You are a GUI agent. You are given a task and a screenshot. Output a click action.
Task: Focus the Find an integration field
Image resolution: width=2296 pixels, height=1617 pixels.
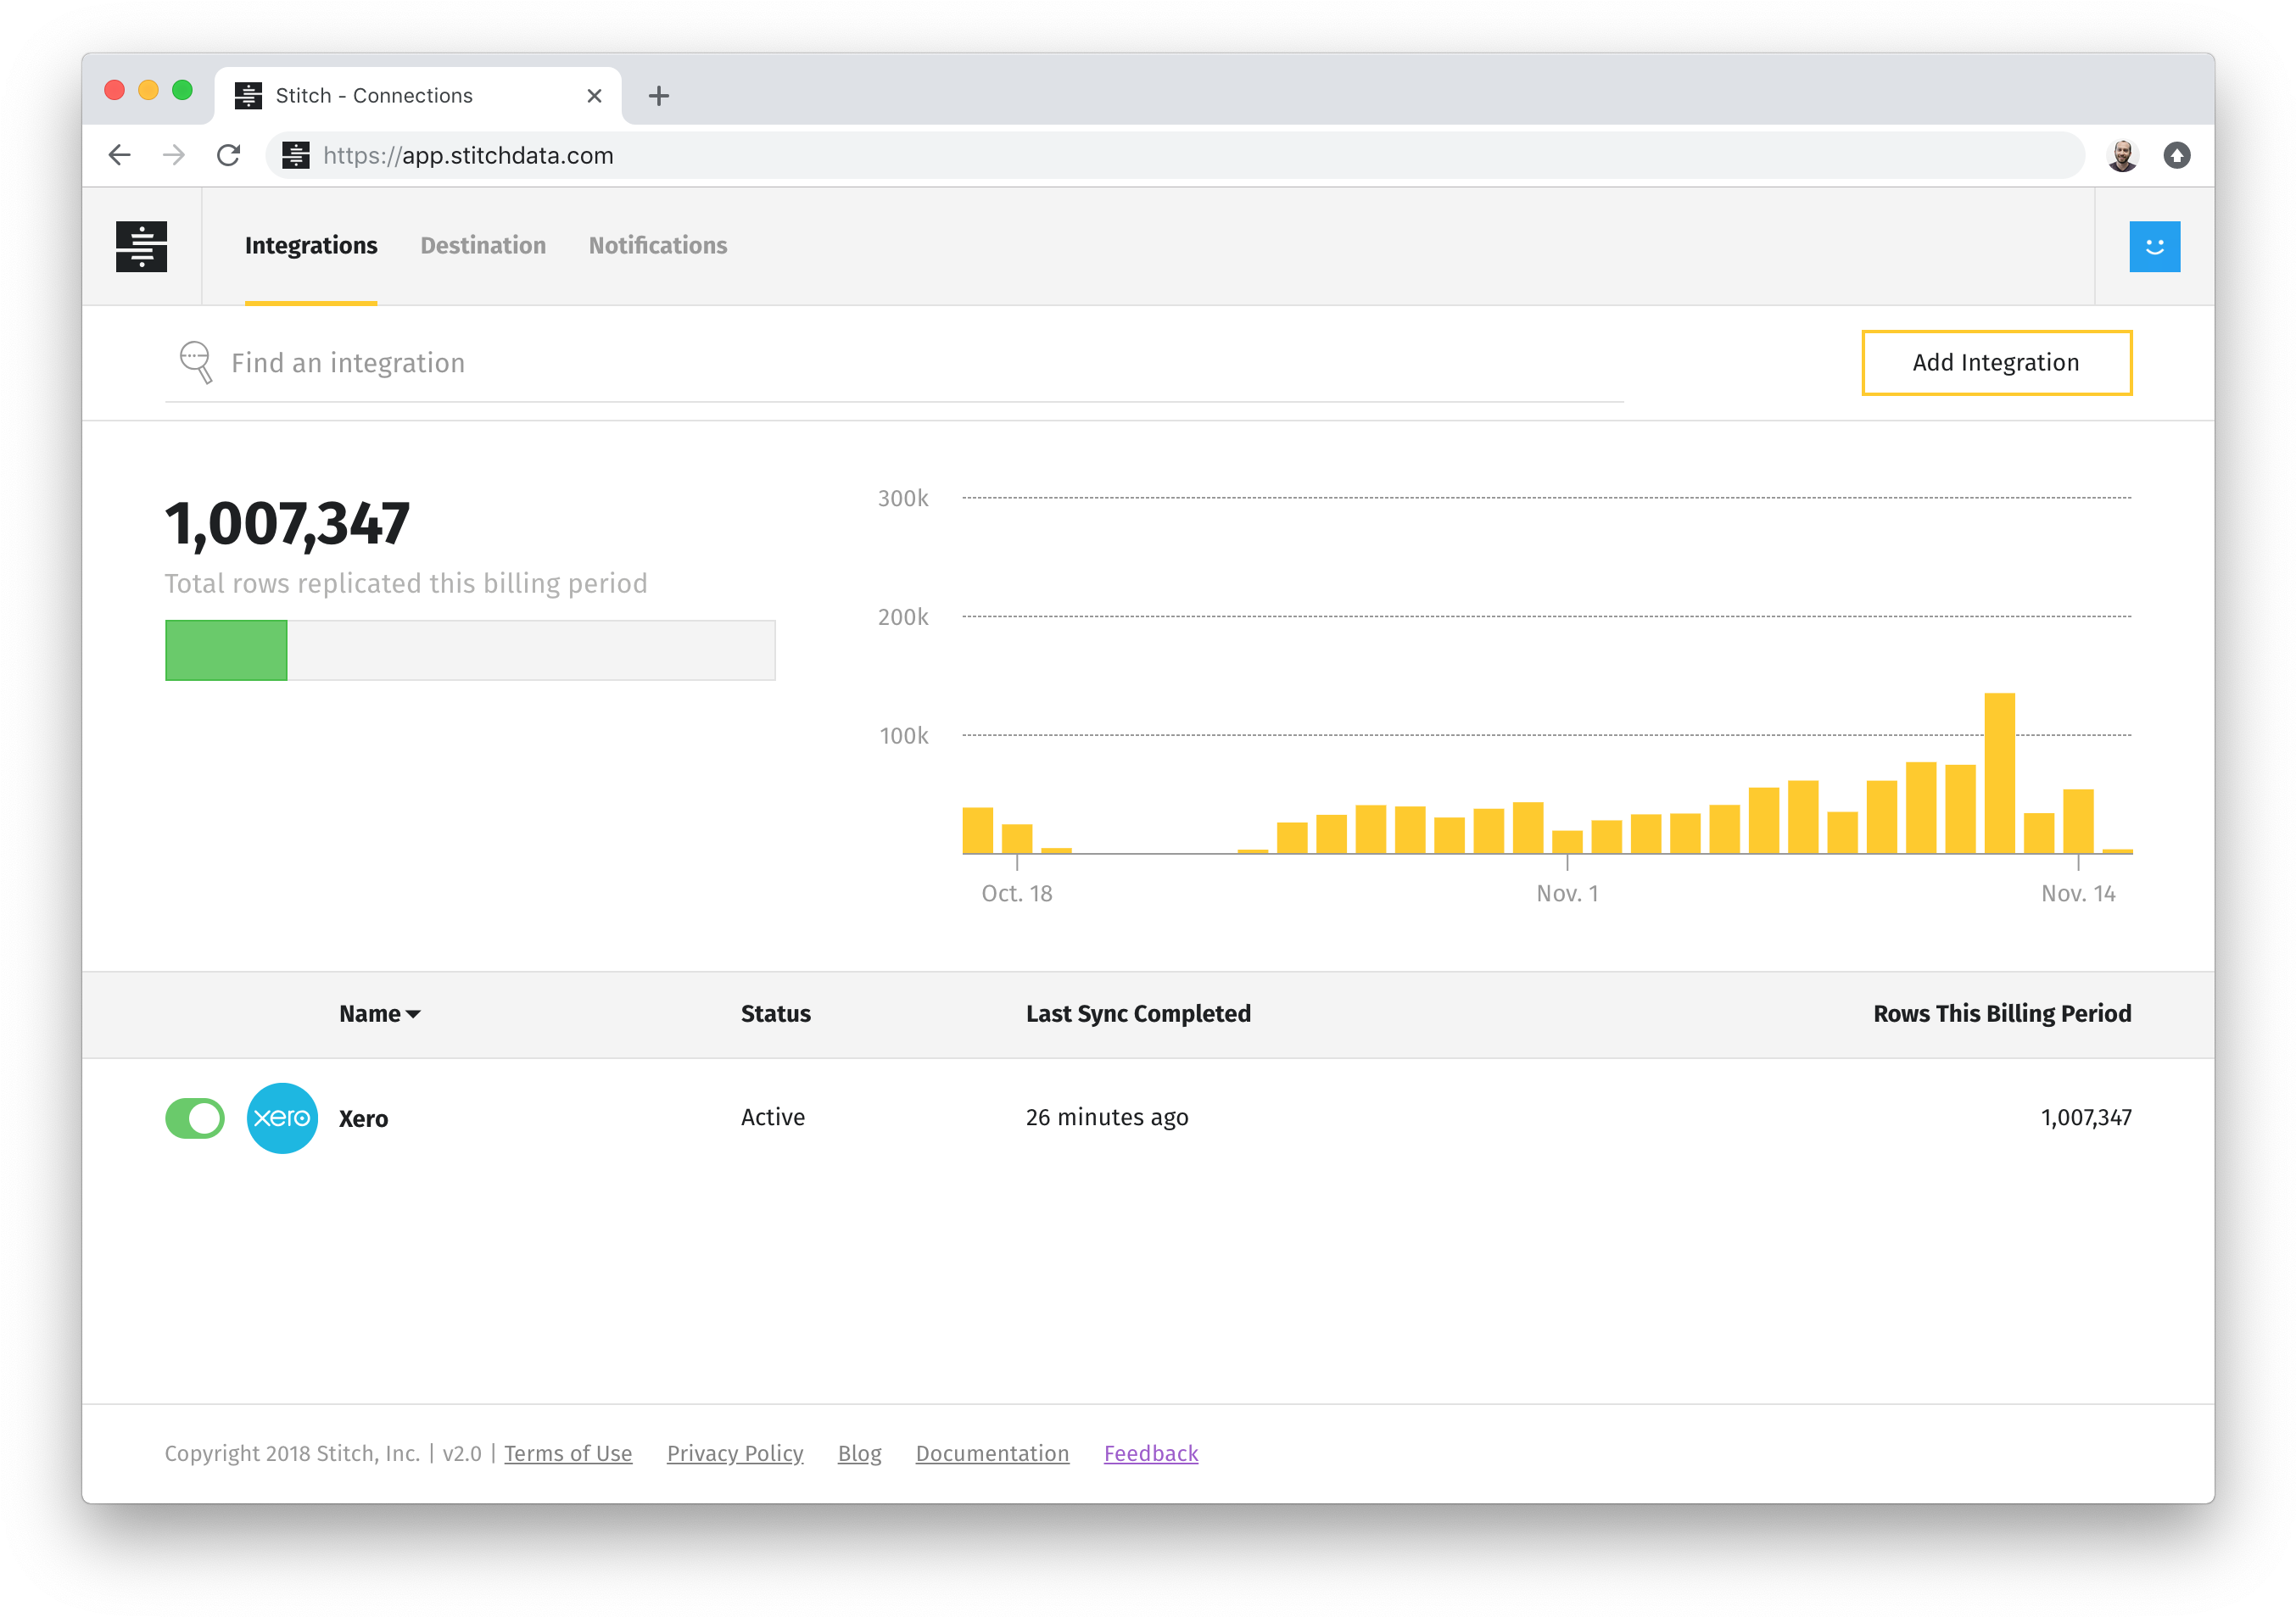[x=900, y=363]
